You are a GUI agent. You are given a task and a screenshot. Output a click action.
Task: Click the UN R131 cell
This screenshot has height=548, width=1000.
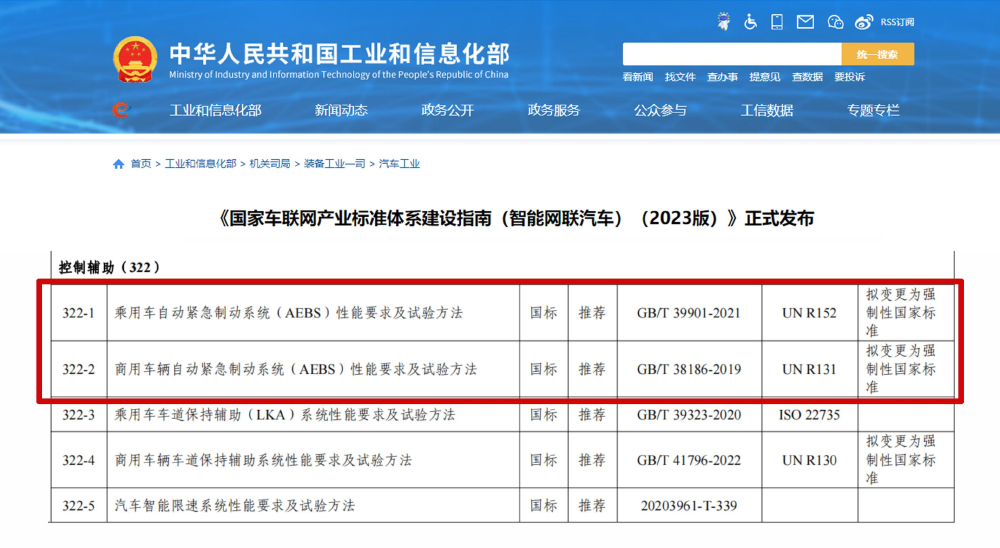click(x=809, y=369)
